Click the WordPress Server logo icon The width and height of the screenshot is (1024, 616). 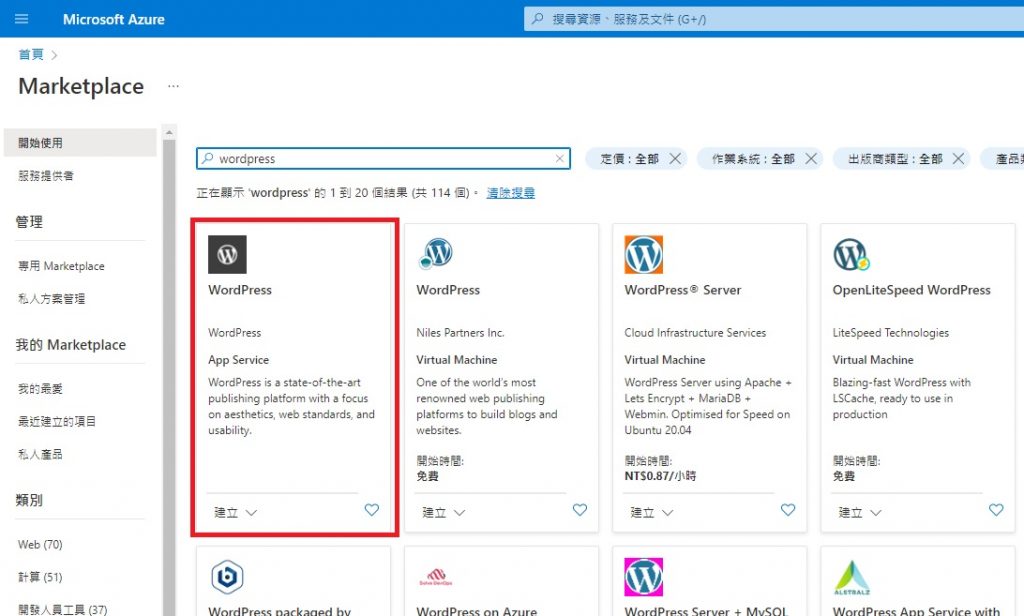pos(643,254)
